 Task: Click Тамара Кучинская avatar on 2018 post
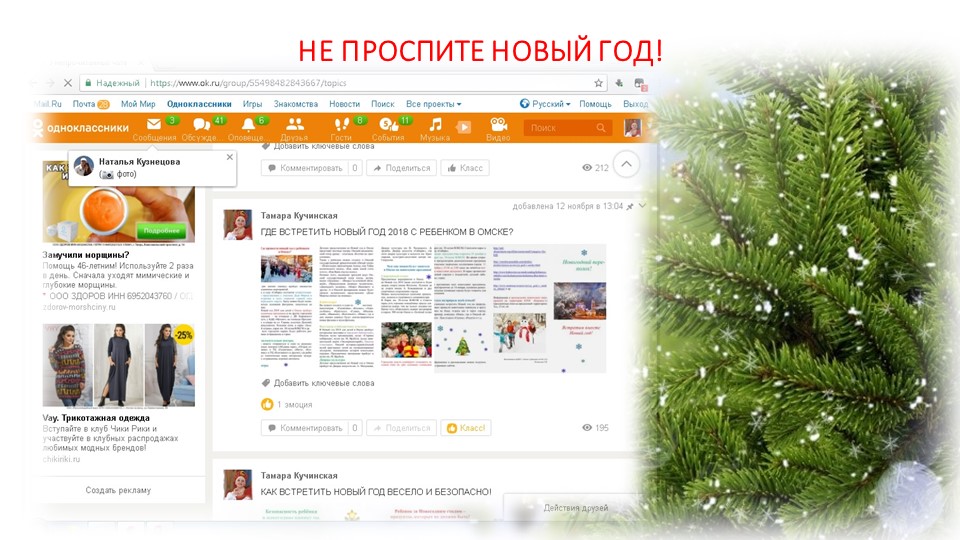[x=238, y=224]
